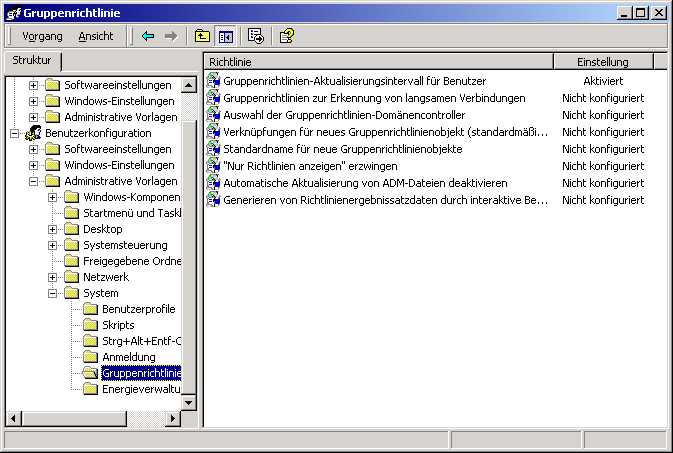Select policy 'Gruppenrichtlinien zur Erkennung von langsamen Verbindungen'

tap(374, 98)
